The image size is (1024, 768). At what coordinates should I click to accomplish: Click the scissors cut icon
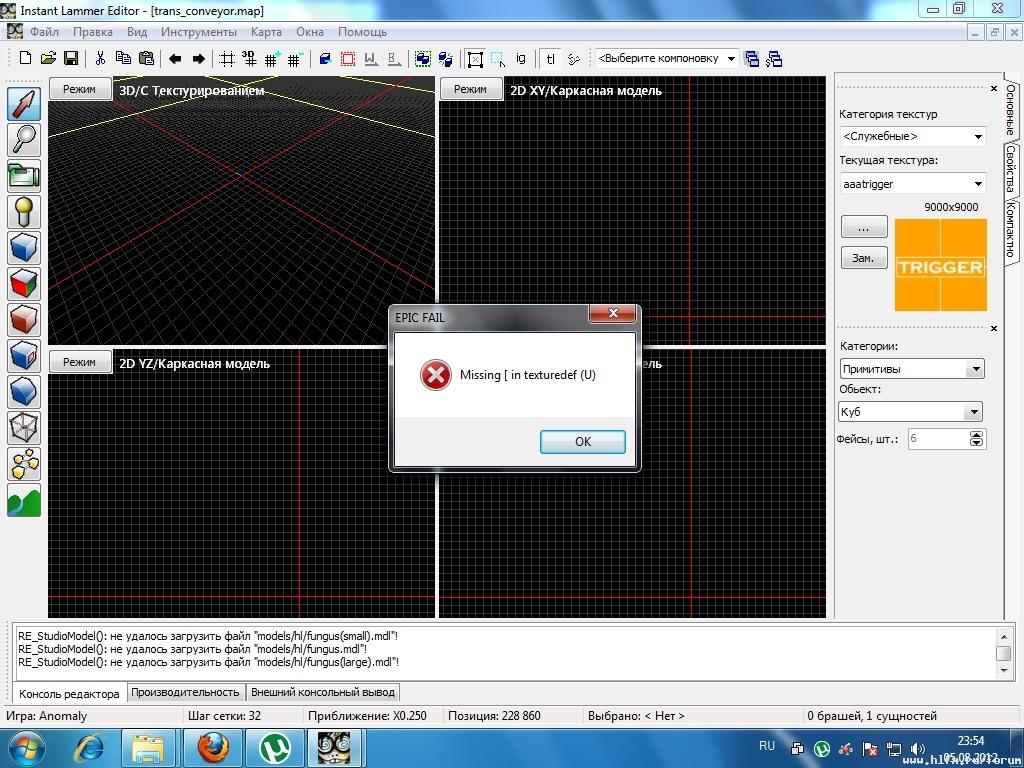[100, 59]
